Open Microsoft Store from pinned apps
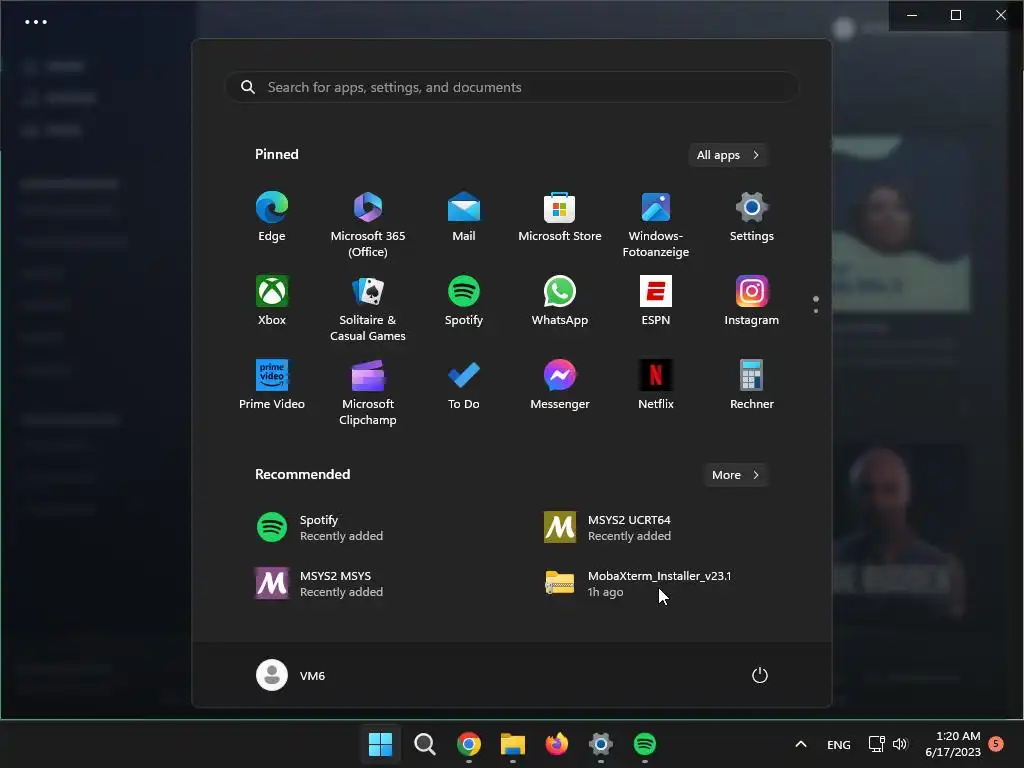1024x768 pixels. coord(560,217)
